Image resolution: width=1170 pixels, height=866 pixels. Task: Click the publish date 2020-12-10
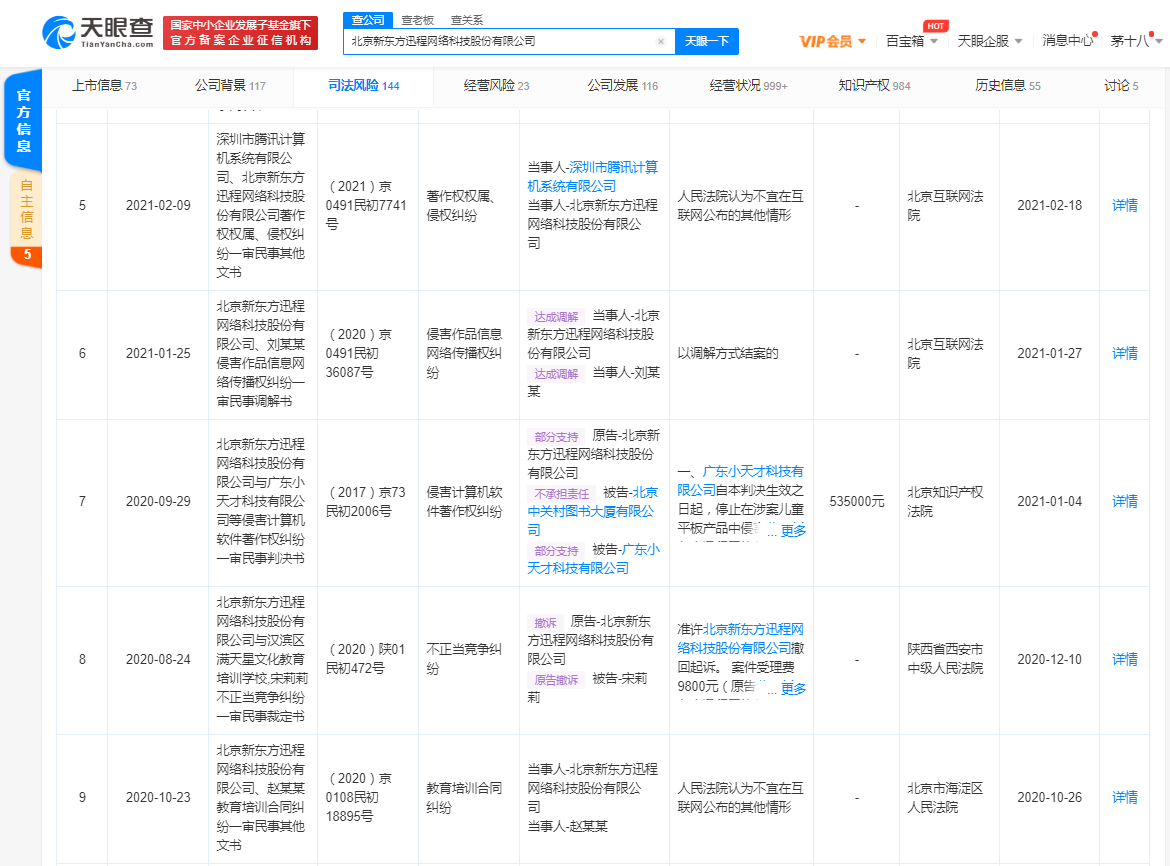[x=1049, y=659]
